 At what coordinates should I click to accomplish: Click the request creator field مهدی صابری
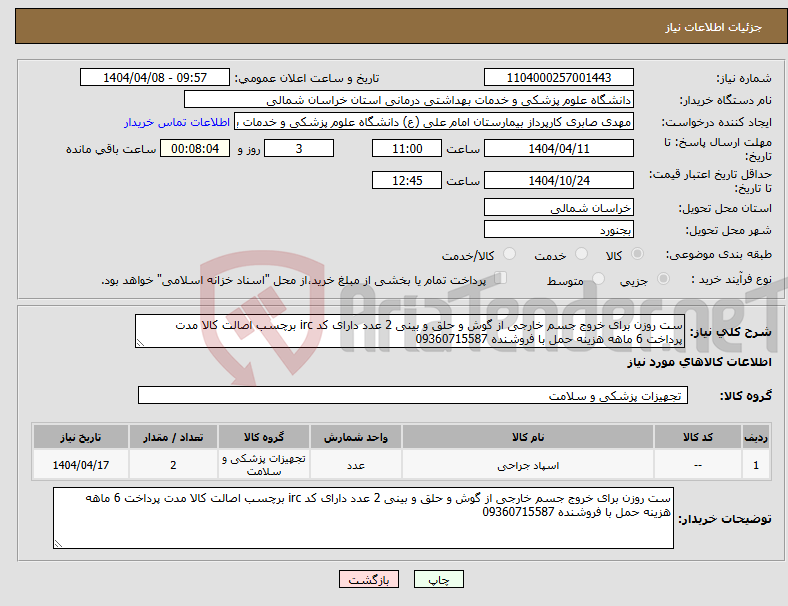(x=434, y=122)
